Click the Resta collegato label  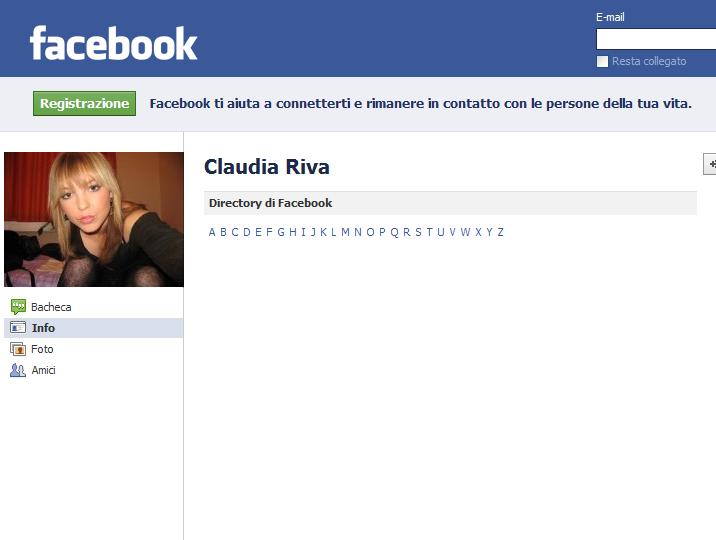pyautogui.click(x=649, y=62)
